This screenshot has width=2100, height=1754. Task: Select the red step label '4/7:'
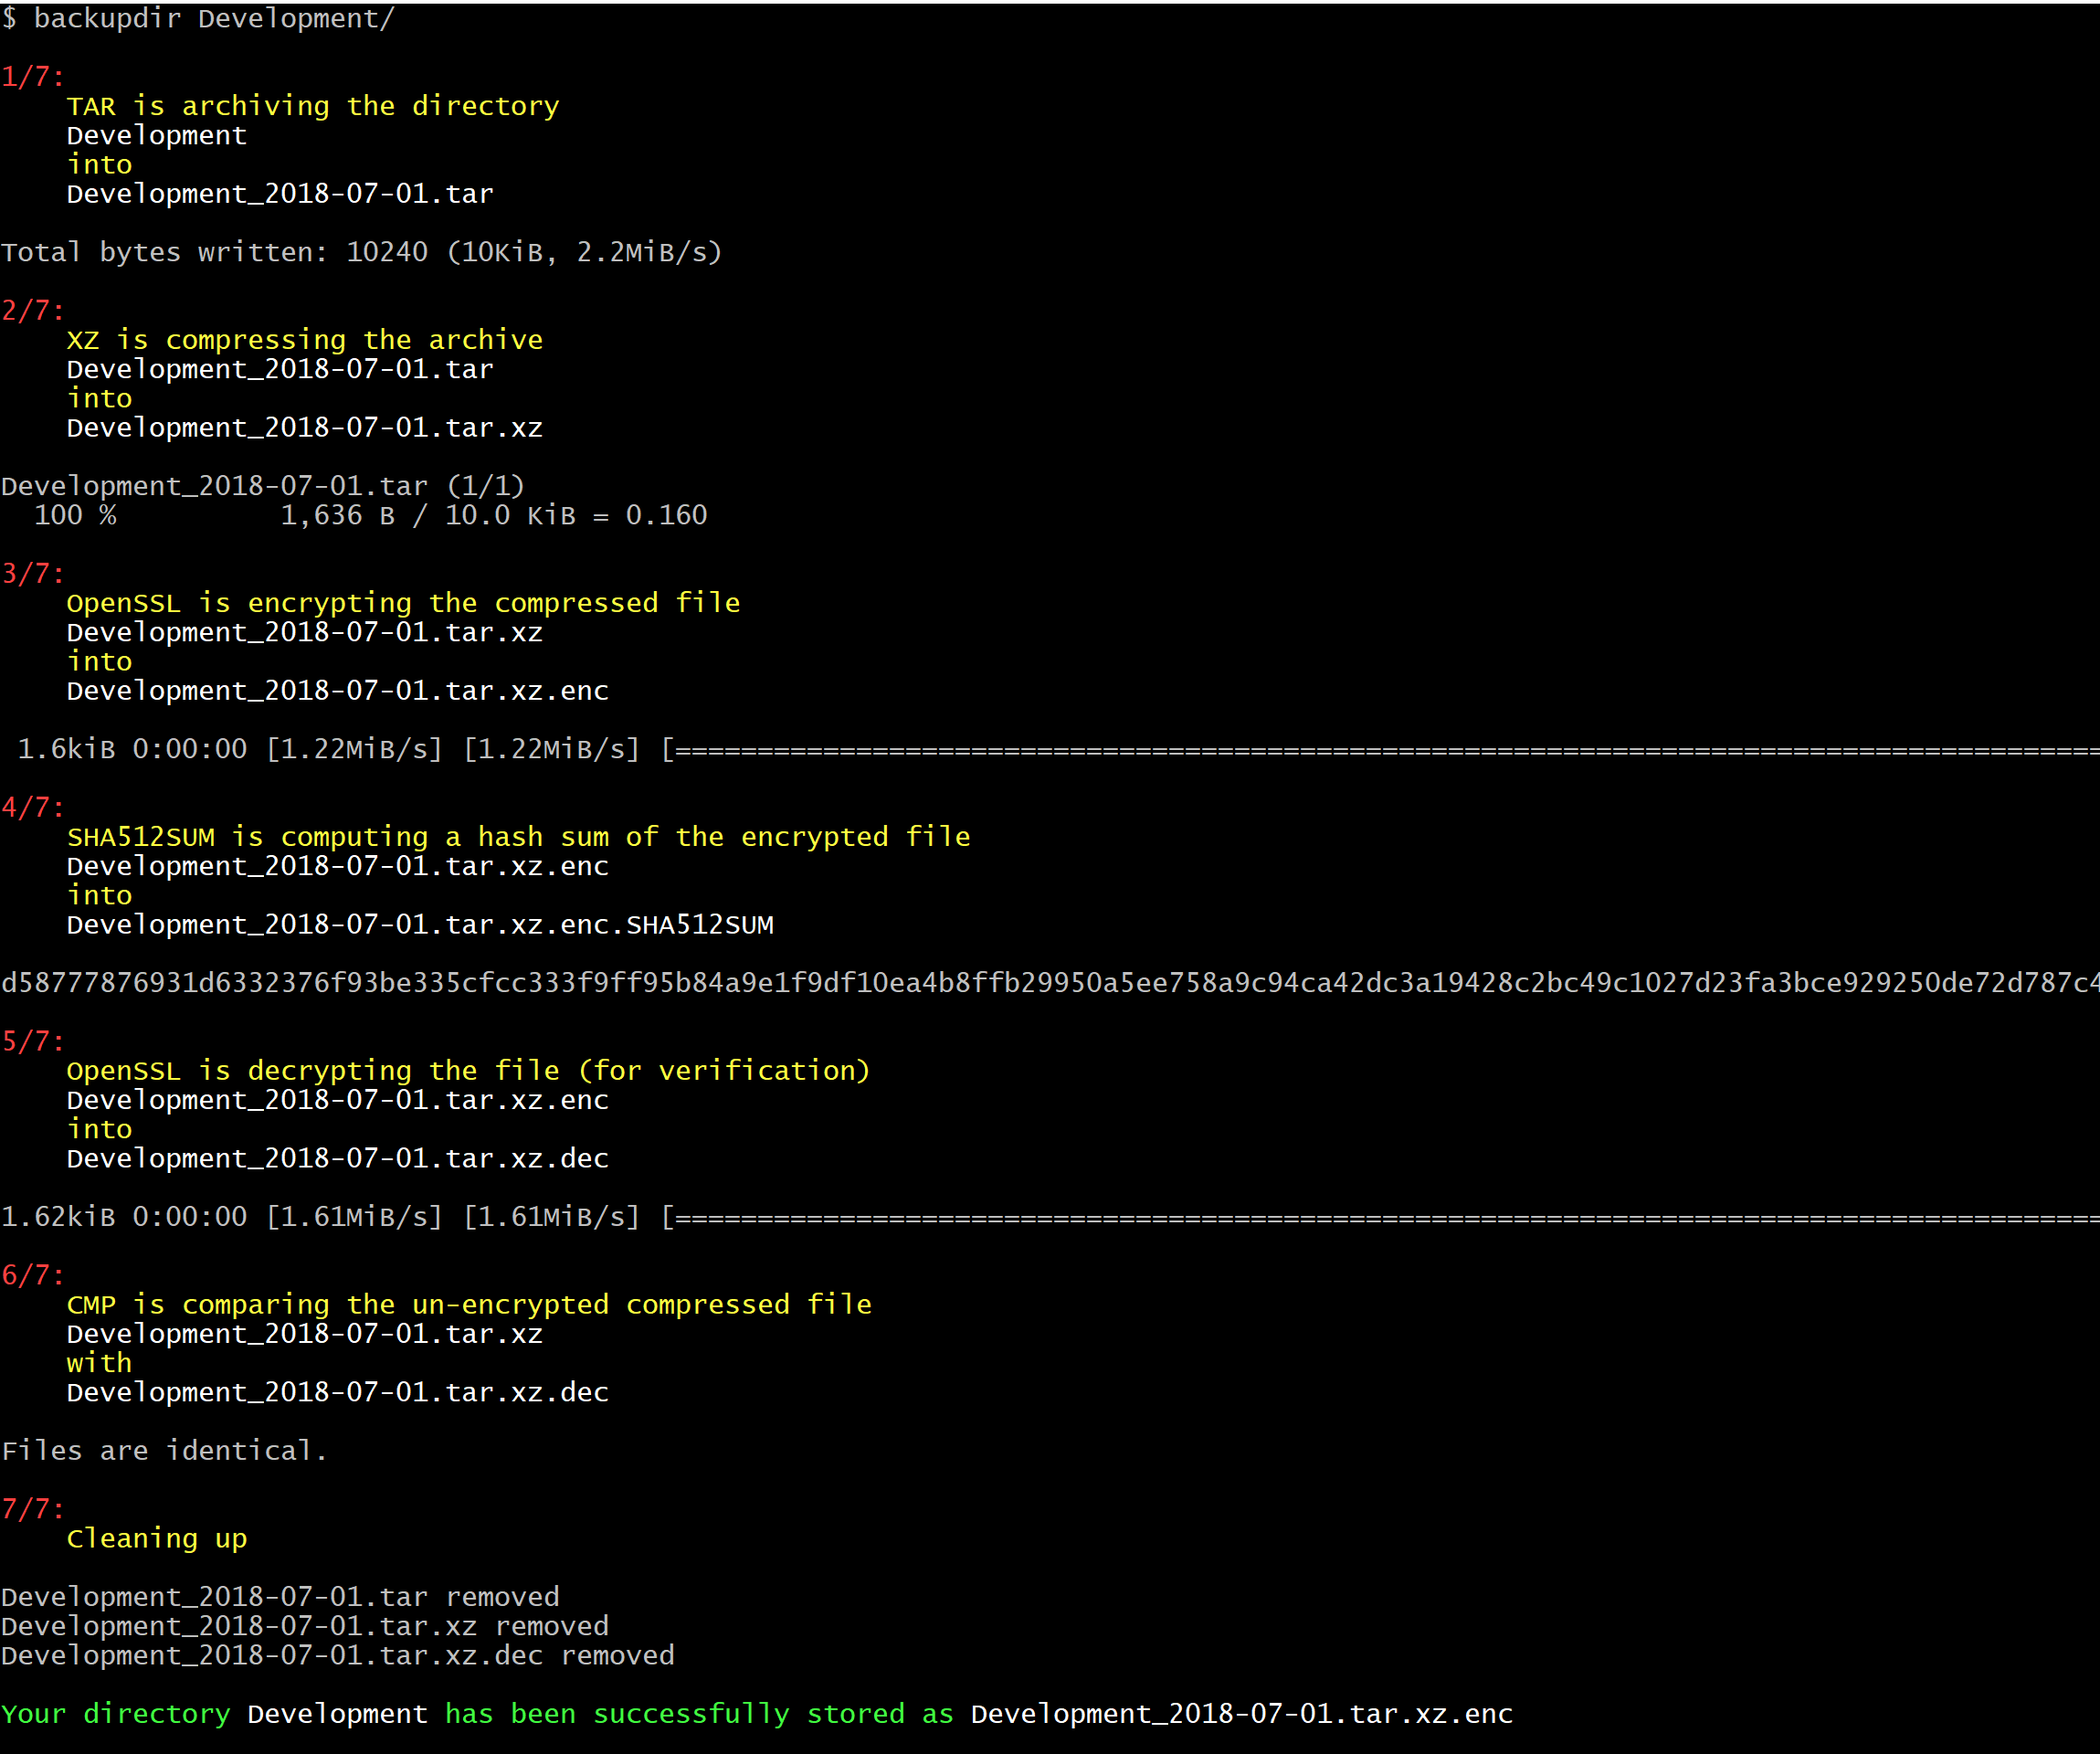point(33,808)
